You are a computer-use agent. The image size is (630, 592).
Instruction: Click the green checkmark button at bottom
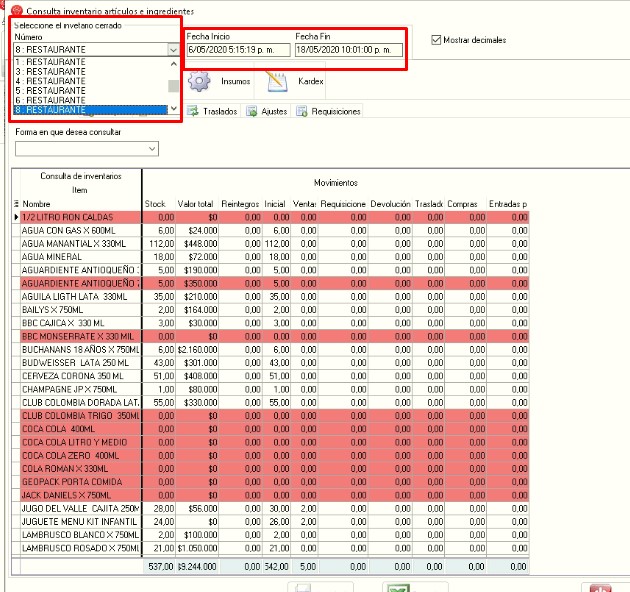397,590
